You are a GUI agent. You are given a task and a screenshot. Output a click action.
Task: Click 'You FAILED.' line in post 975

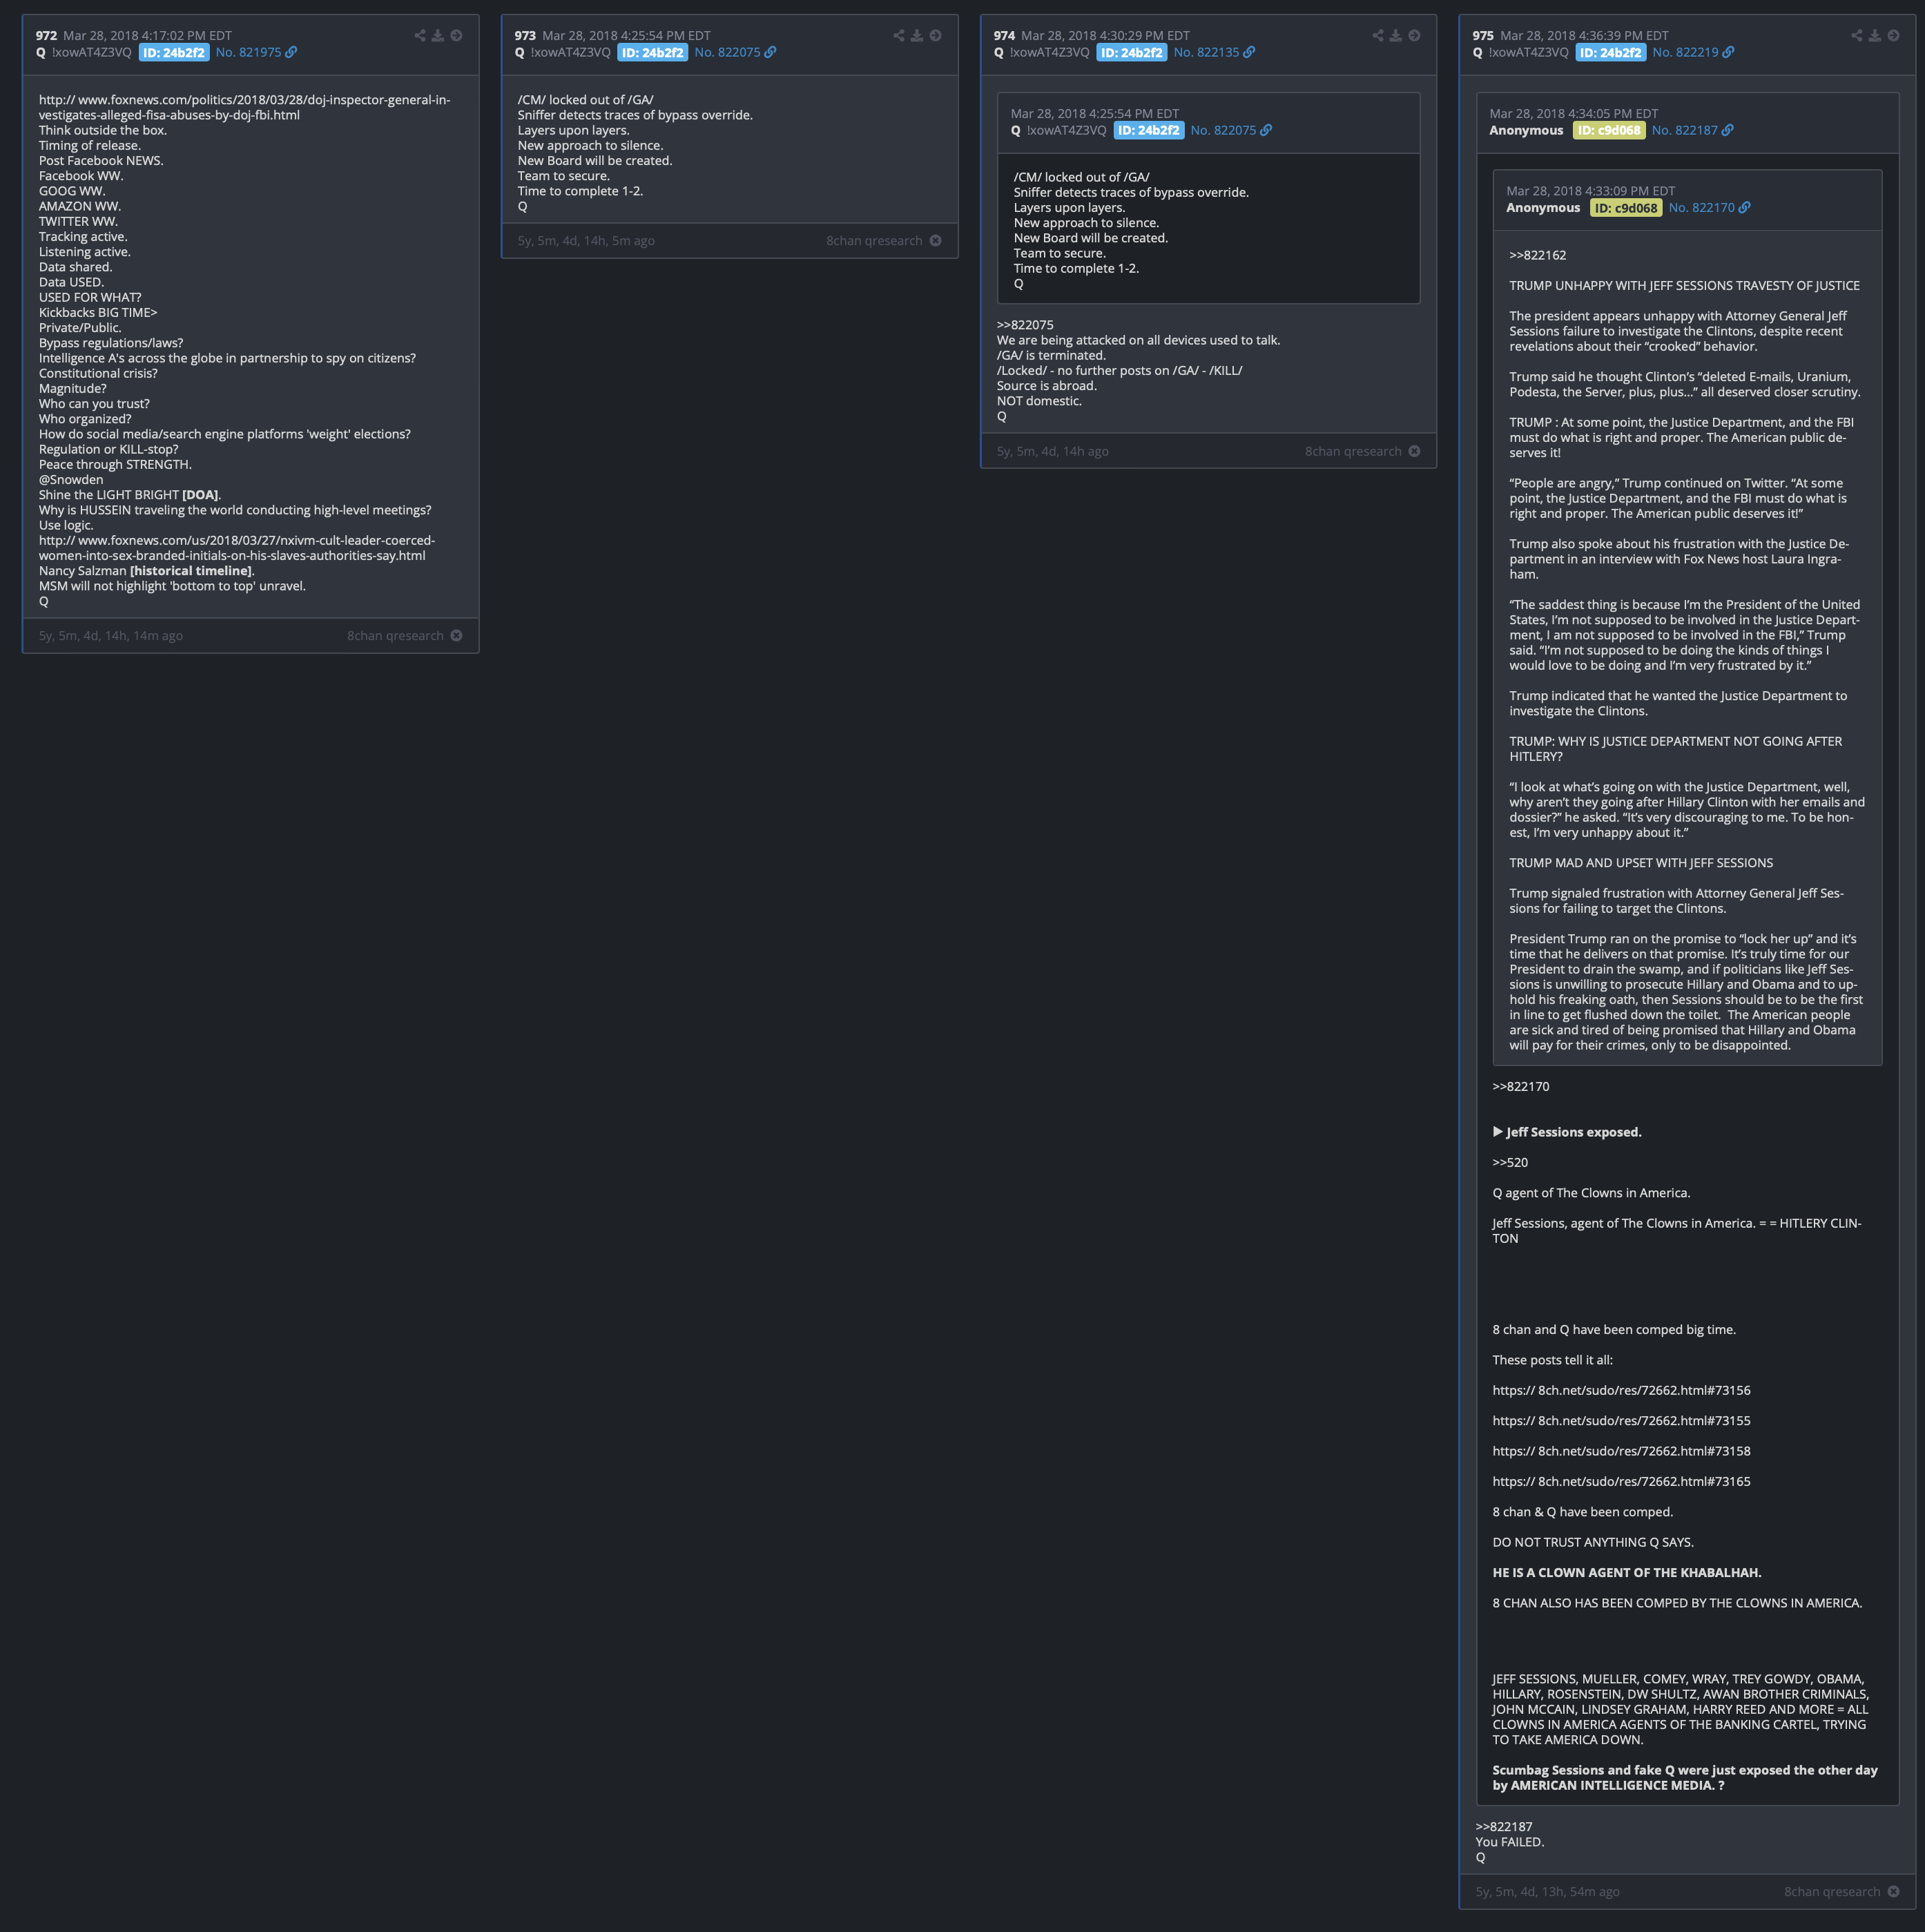pyautogui.click(x=1510, y=1842)
